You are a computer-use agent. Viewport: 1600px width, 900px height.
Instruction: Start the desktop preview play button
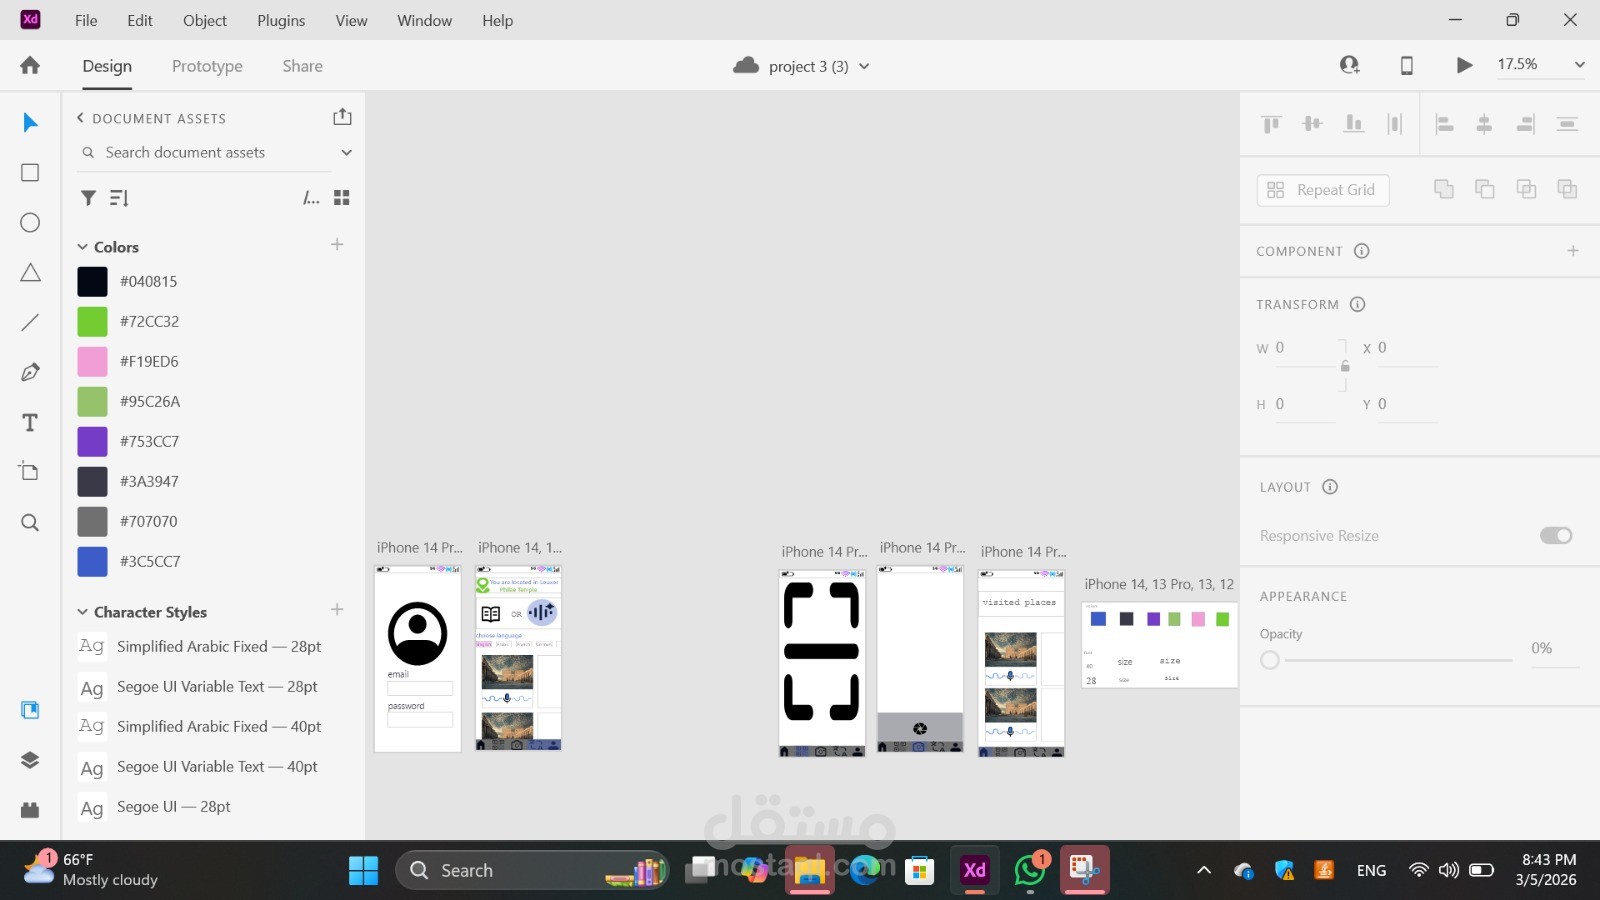[1464, 66]
